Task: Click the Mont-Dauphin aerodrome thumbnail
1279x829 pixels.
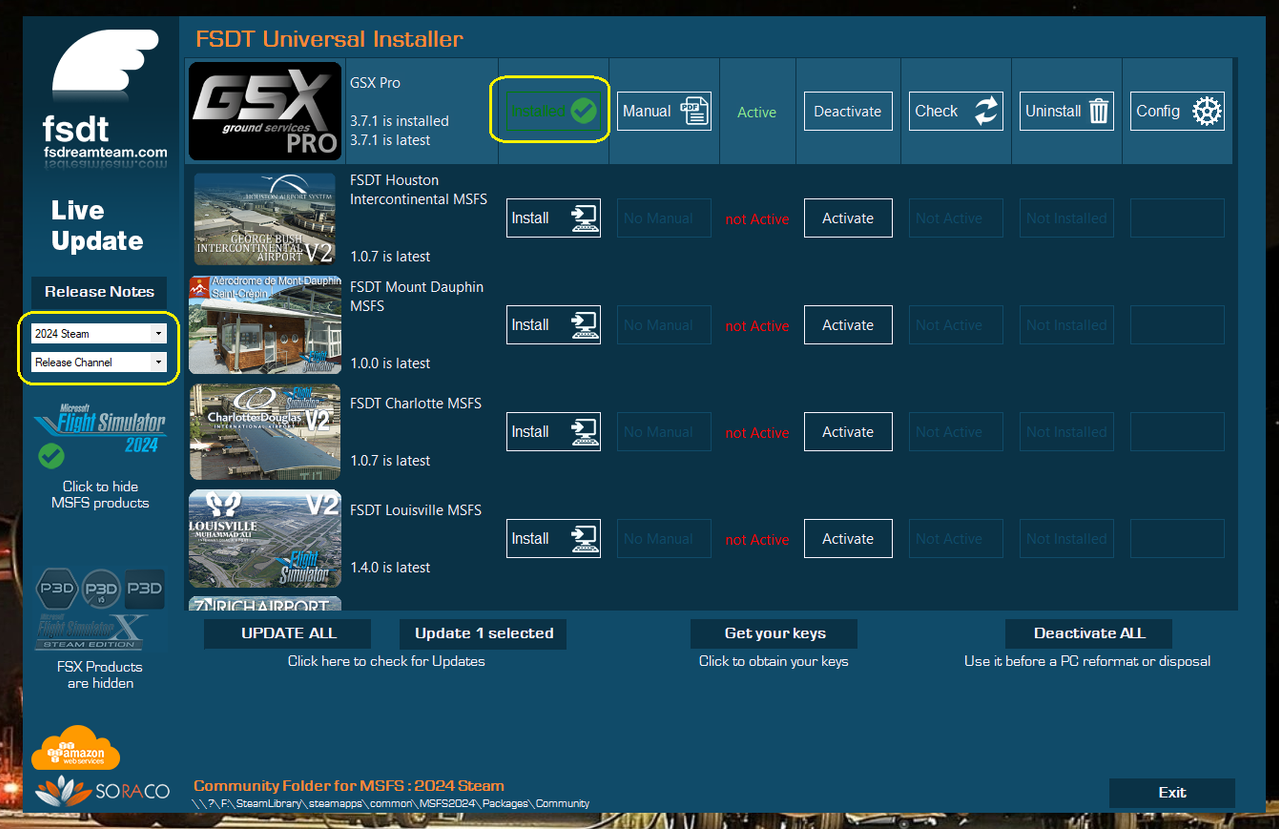Action: [265, 325]
